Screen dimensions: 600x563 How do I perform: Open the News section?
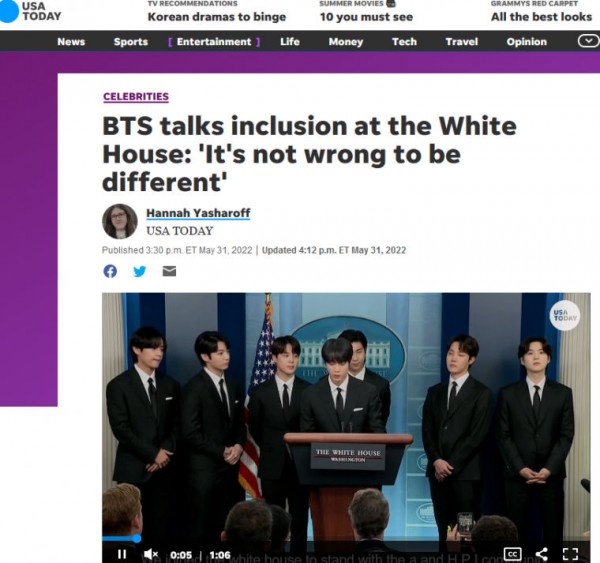(x=71, y=42)
